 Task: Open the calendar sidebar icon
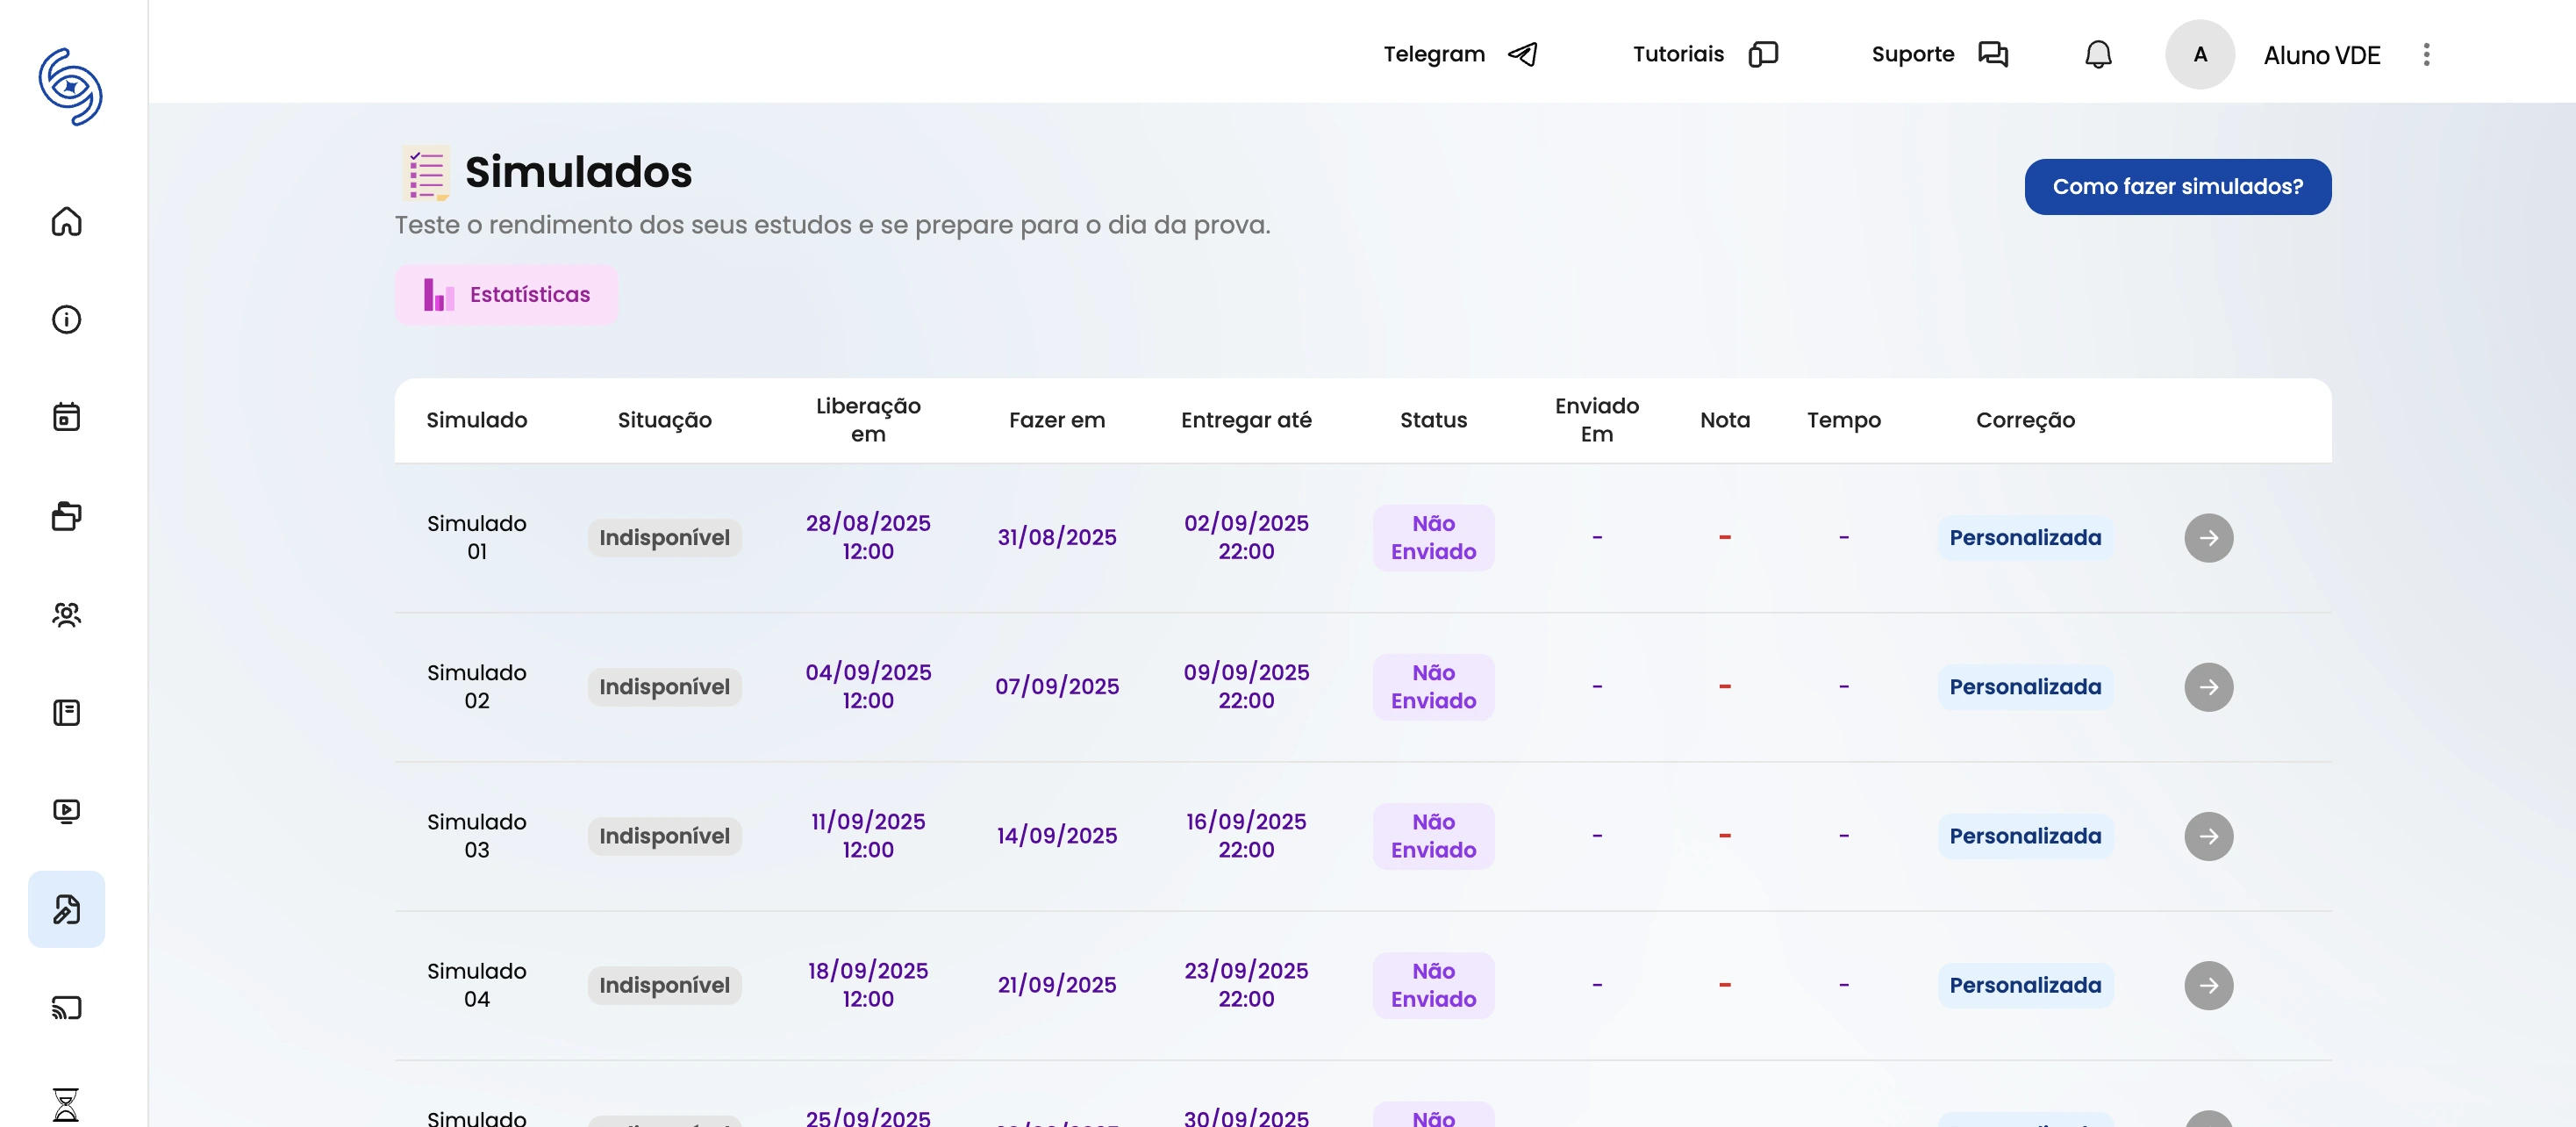click(x=66, y=417)
